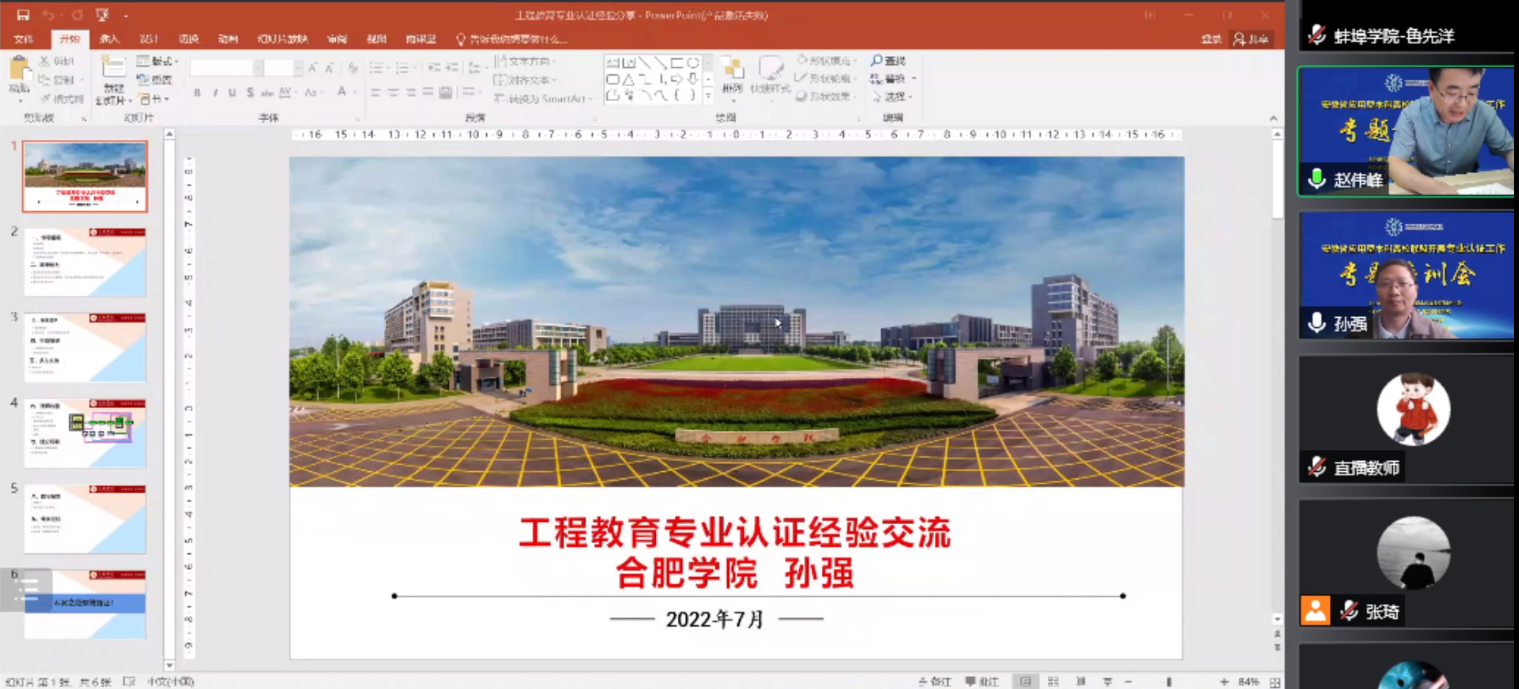The width and height of the screenshot is (1519, 689).
Task: Toggle Bold text formatting
Action: [x=197, y=93]
